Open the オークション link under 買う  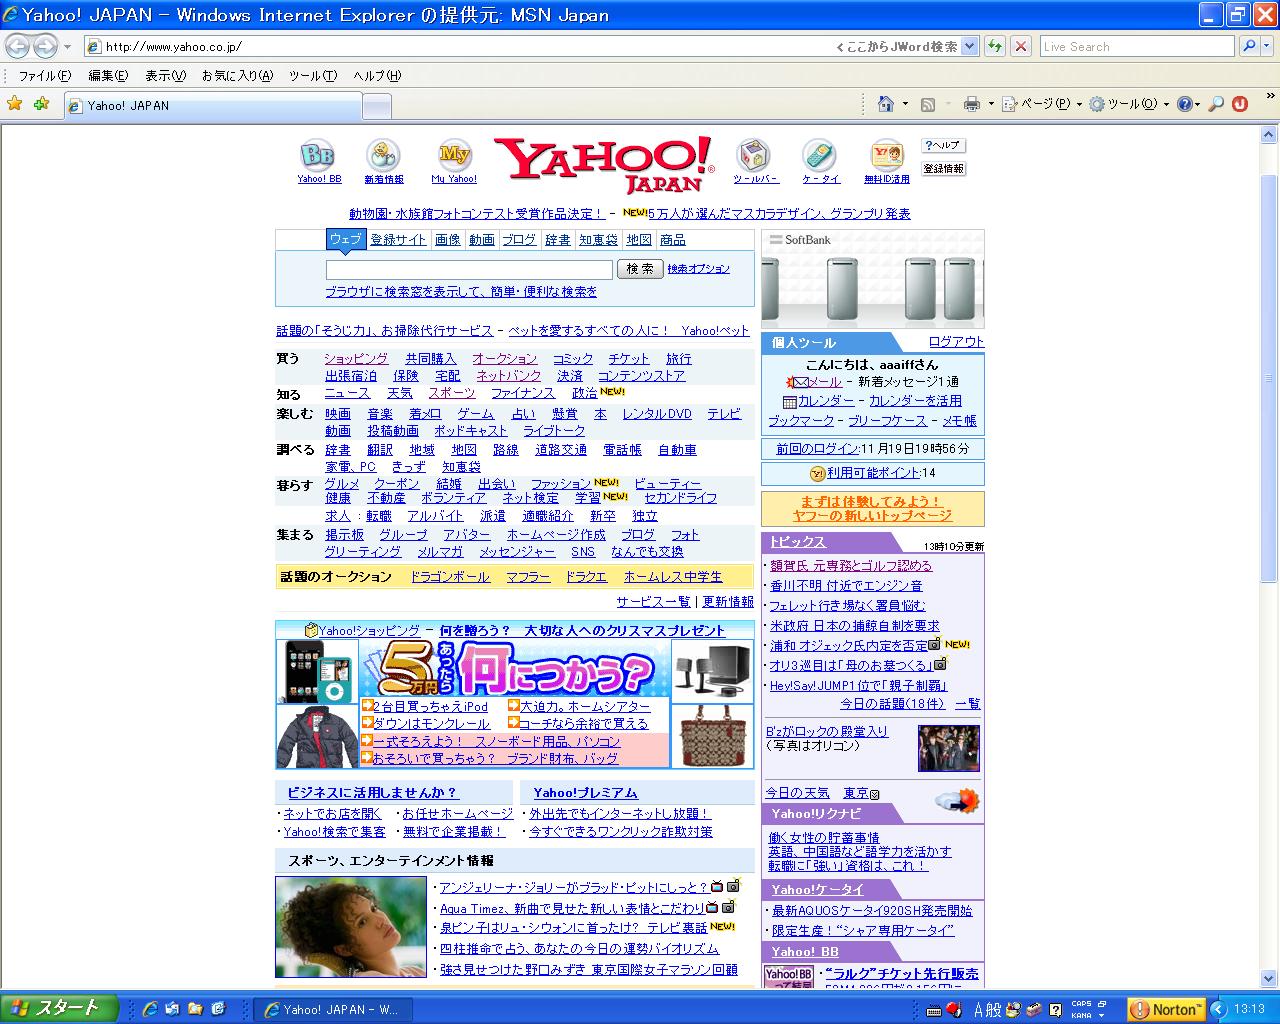click(505, 359)
